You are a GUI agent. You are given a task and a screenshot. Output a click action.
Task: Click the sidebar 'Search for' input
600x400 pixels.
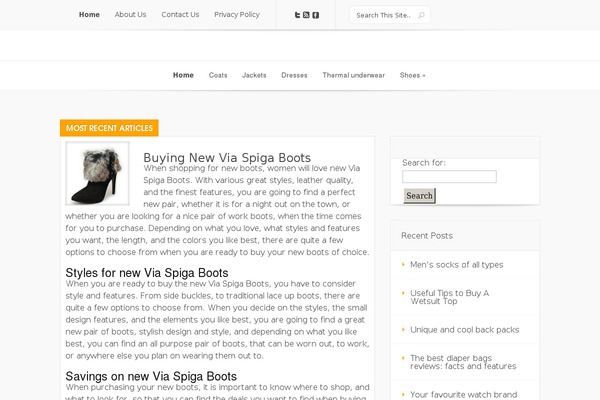[x=449, y=176]
